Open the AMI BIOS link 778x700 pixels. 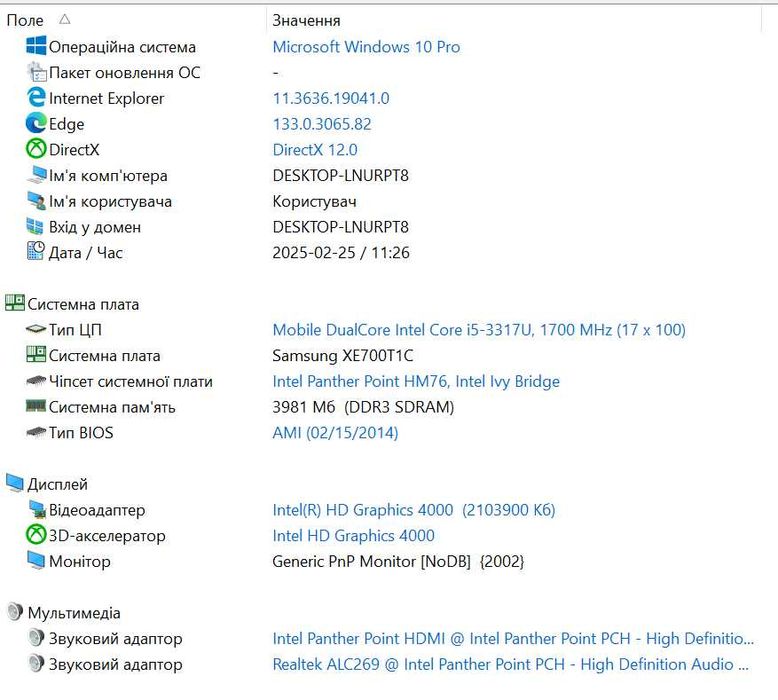(335, 433)
